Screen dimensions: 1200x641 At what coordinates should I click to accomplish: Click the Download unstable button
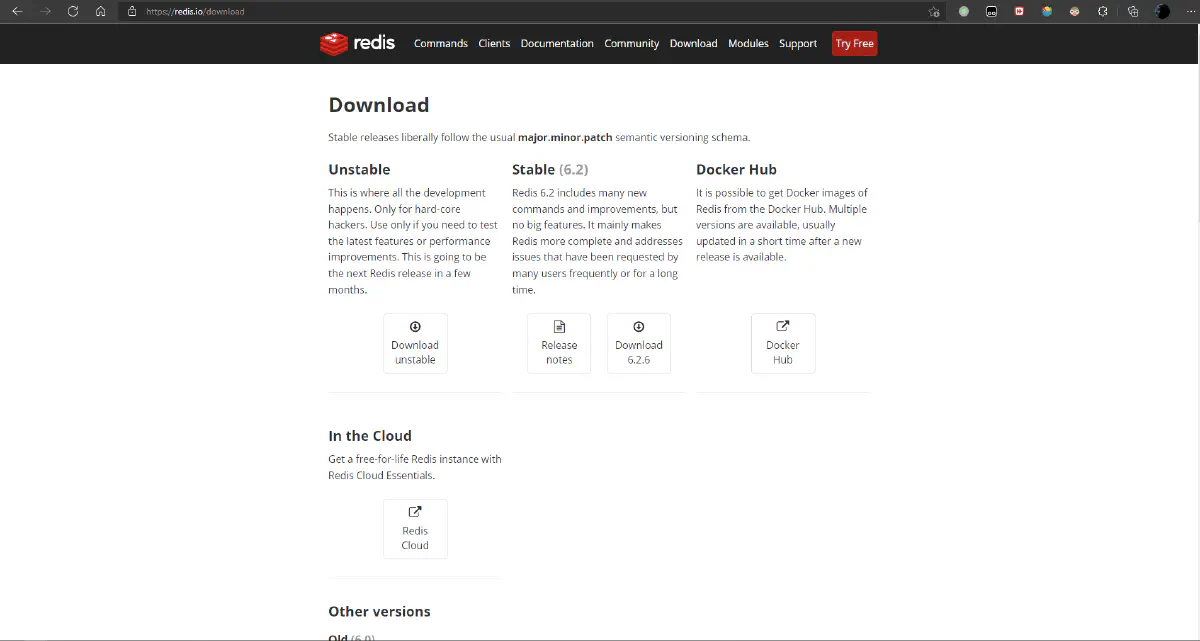click(x=415, y=343)
